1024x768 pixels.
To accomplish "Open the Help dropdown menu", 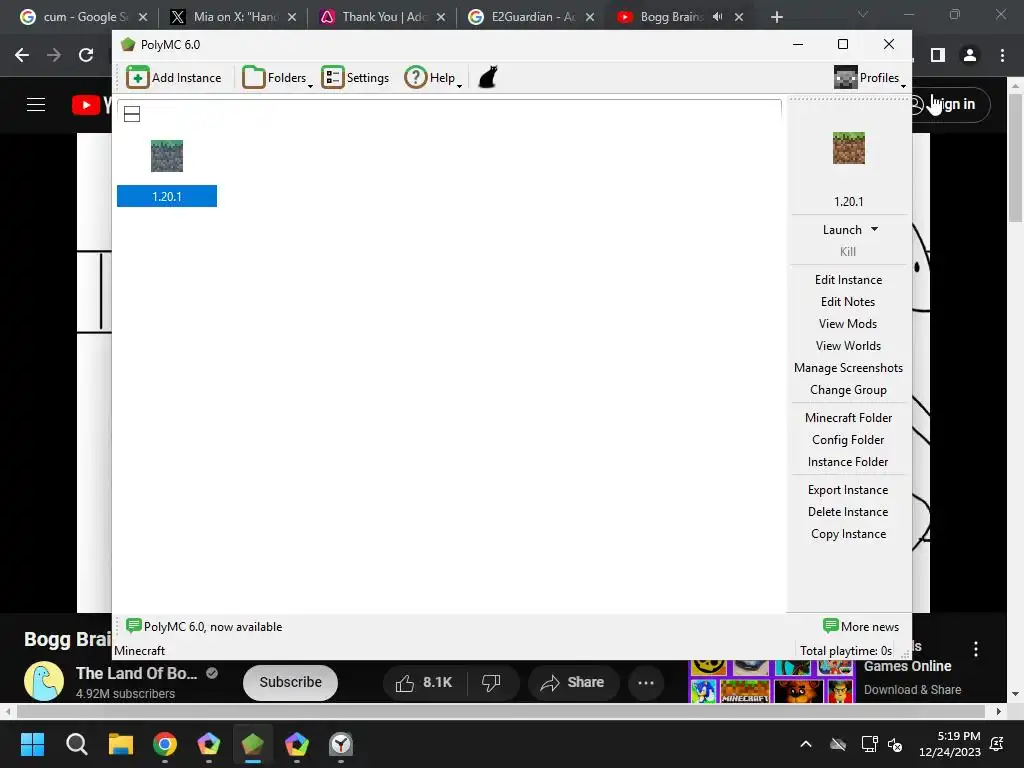I will 433,78.
